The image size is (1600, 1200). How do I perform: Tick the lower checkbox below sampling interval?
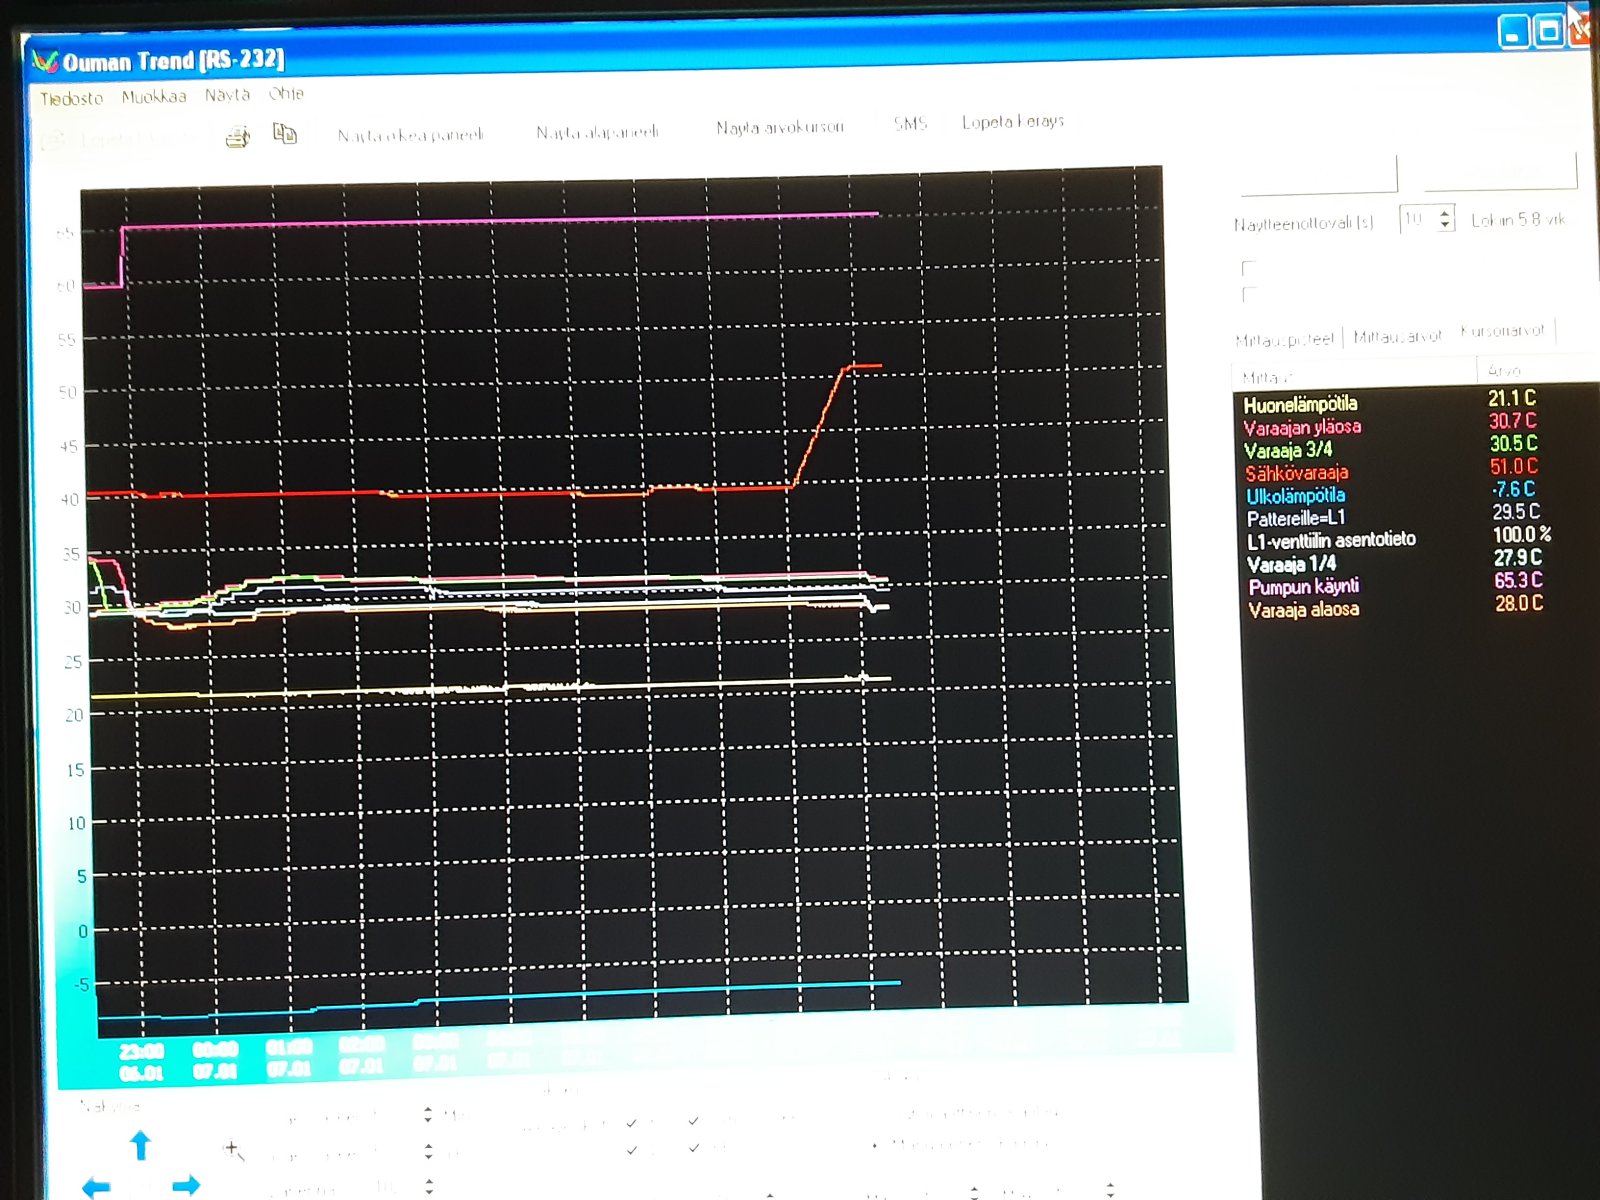[1248, 294]
